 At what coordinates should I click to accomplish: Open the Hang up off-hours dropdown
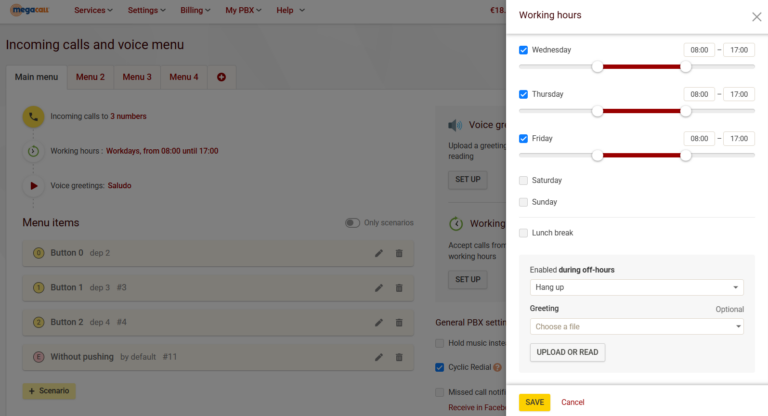coord(637,288)
